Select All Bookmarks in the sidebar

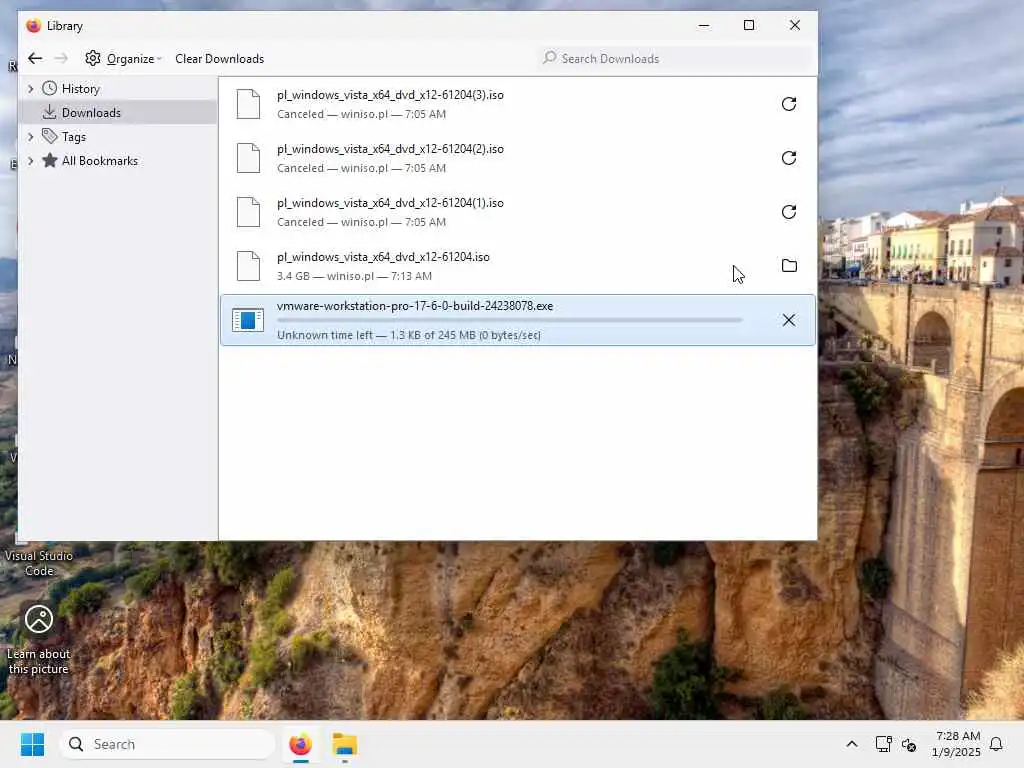99,161
